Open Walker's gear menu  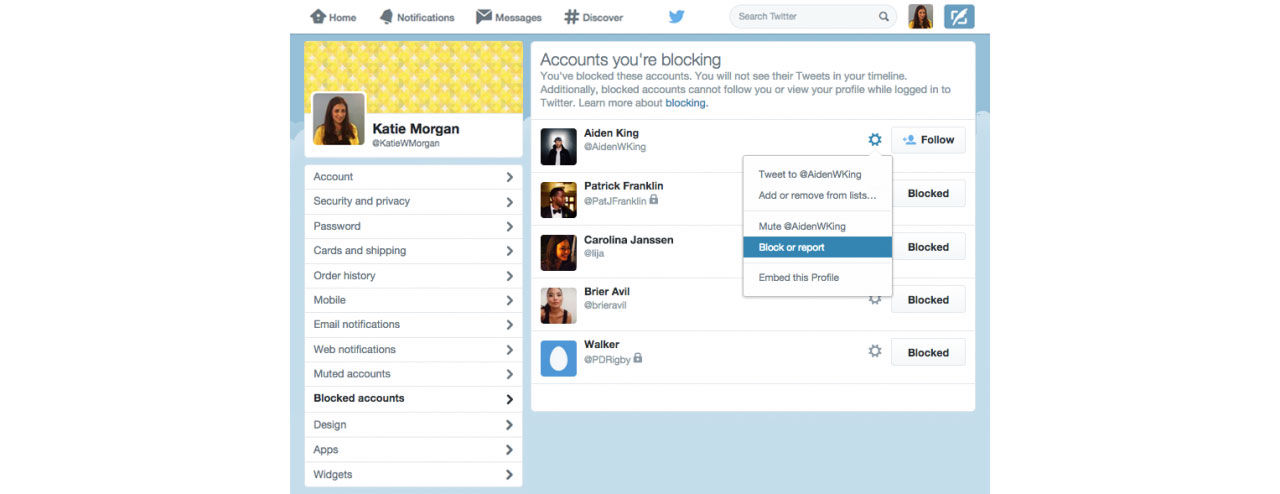point(875,351)
